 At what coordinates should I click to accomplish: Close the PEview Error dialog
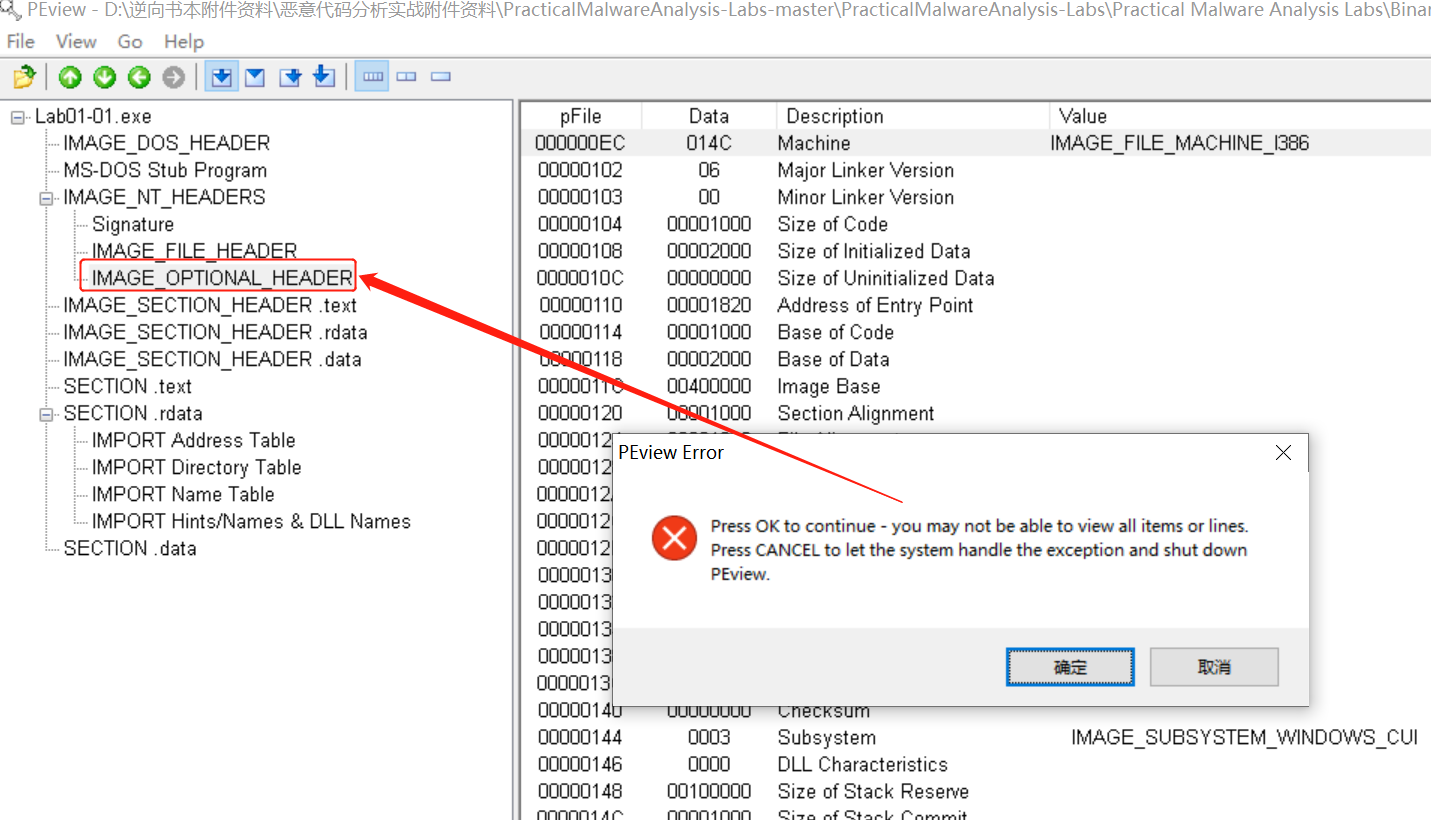pos(1283,453)
